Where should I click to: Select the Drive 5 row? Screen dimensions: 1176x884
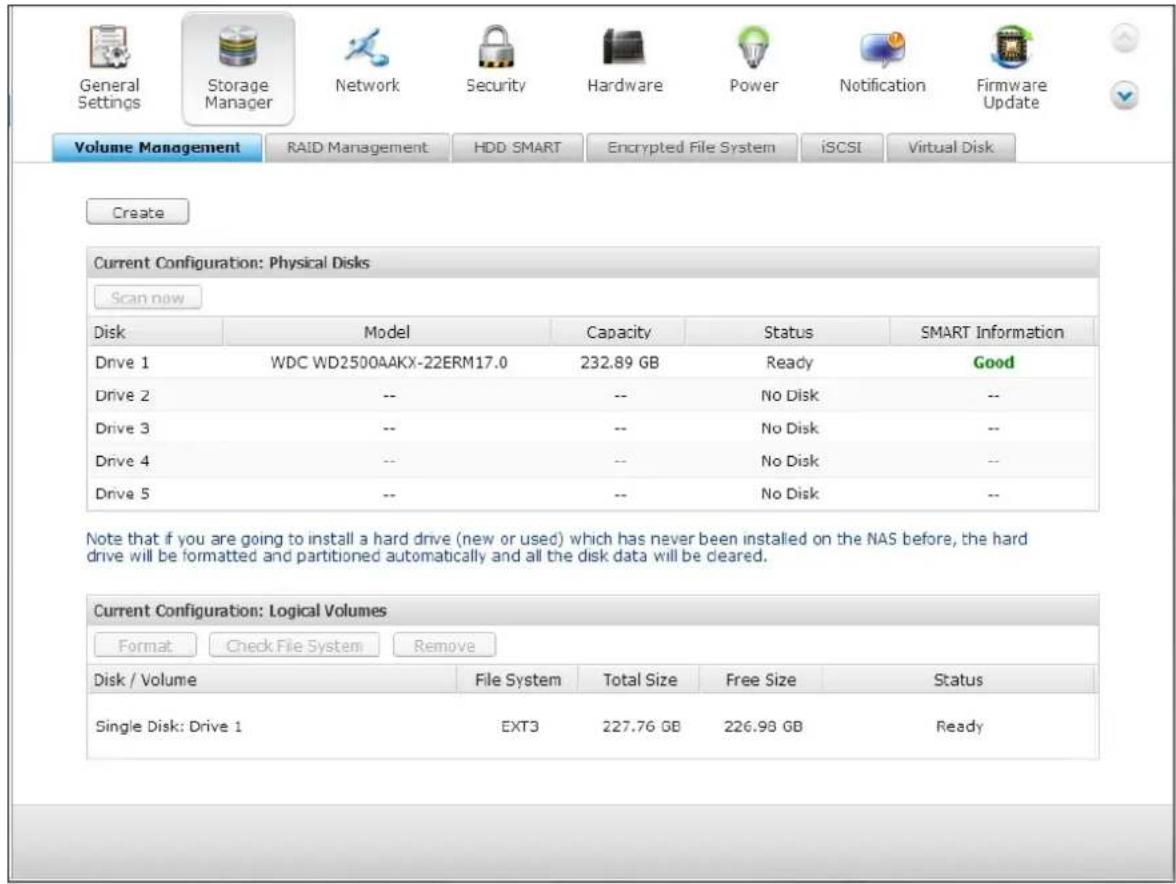point(592,494)
